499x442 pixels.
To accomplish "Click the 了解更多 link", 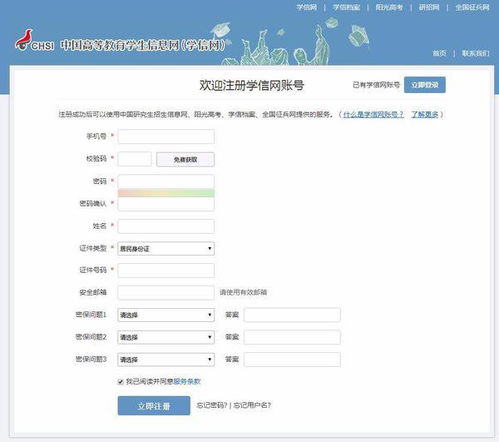I will coord(425,114).
